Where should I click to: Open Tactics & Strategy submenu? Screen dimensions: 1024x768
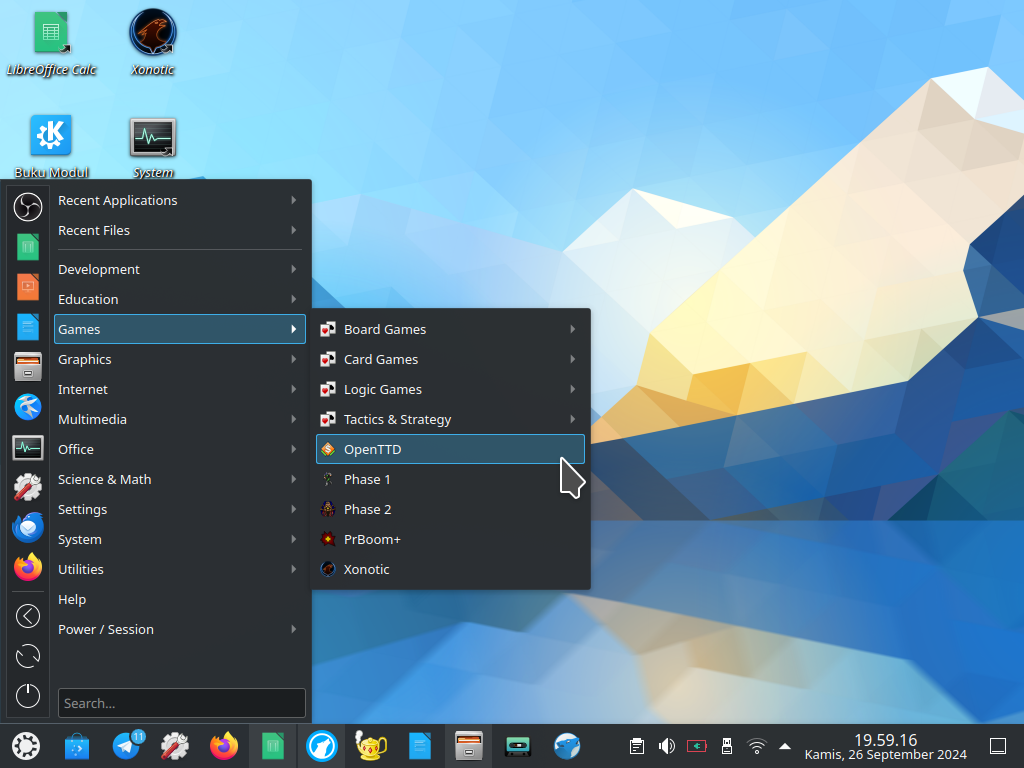coord(451,419)
